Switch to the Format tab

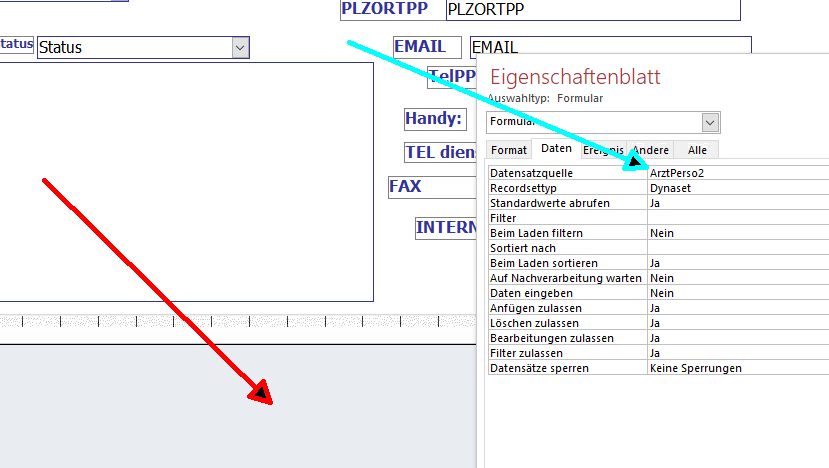509,150
